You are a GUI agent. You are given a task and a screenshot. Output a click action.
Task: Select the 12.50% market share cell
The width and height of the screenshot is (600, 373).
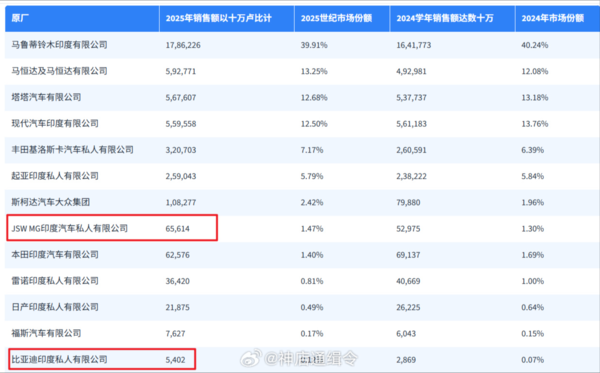(x=314, y=124)
